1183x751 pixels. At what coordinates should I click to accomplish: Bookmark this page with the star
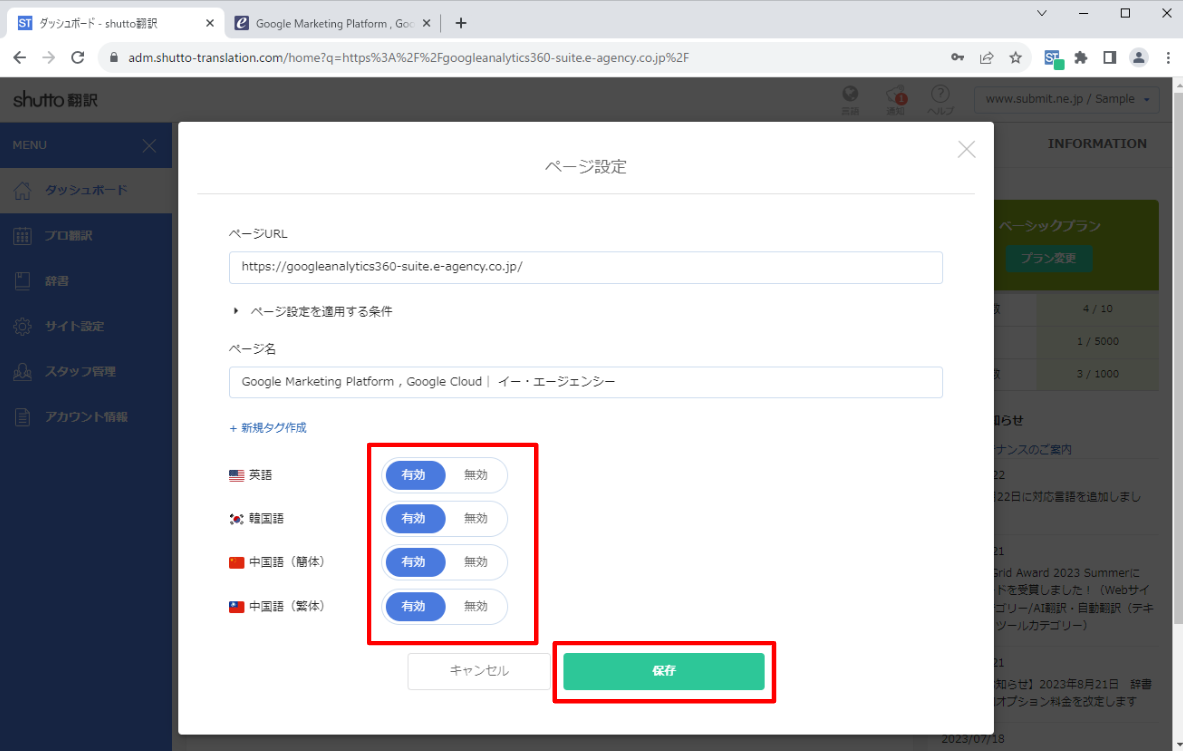tap(1016, 57)
